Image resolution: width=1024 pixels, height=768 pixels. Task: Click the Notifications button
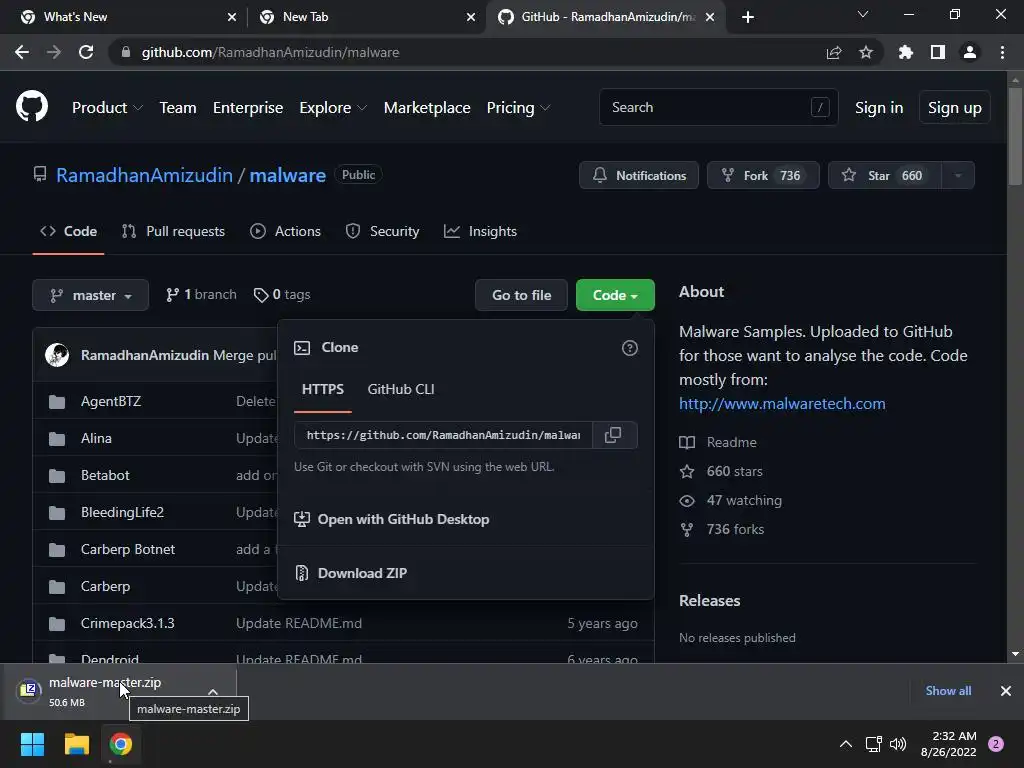(x=639, y=175)
